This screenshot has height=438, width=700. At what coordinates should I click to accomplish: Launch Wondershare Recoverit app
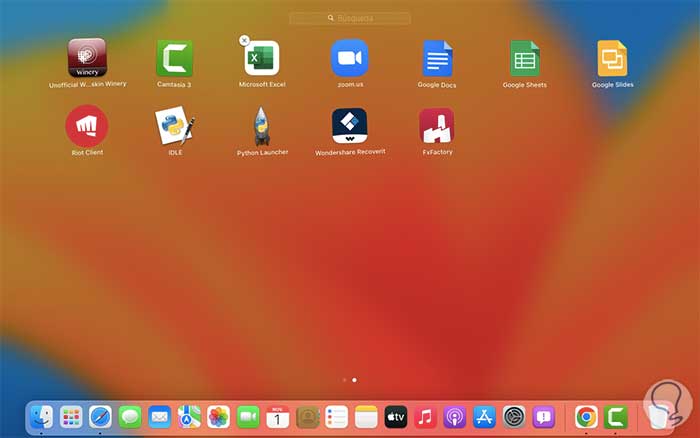click(x=350, y=126)
